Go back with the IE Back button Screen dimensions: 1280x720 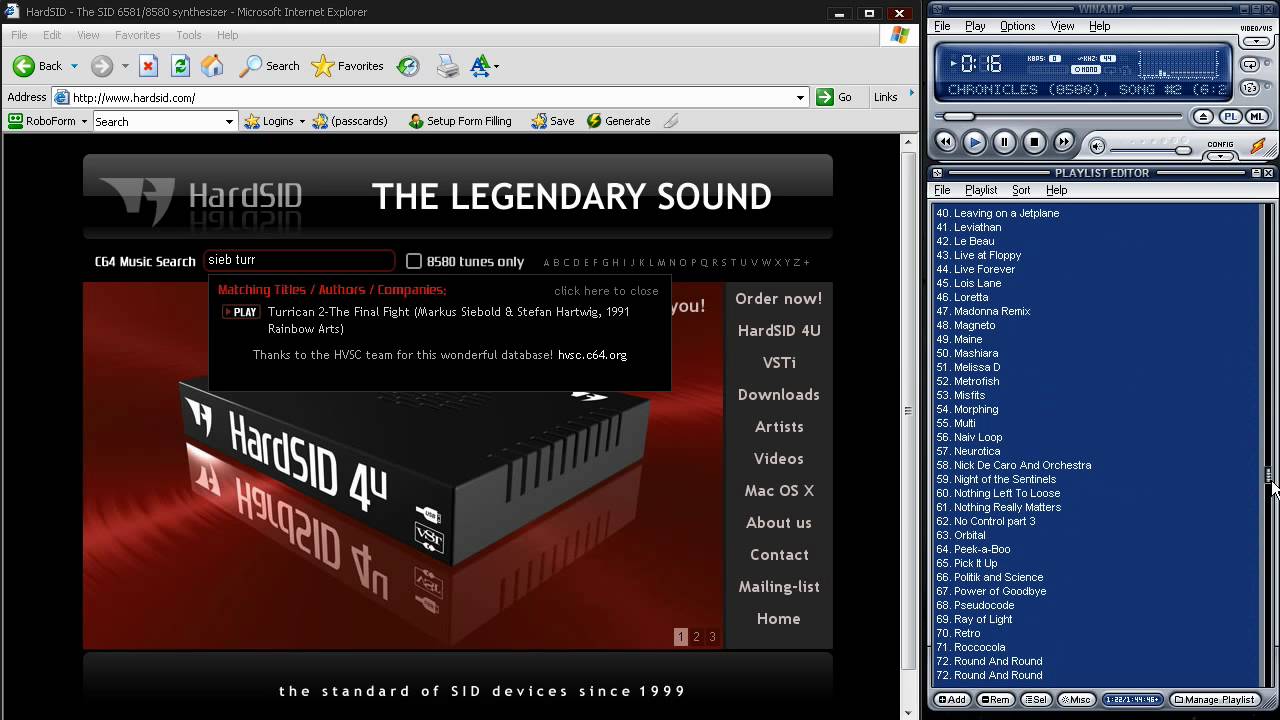click(37, 66)
